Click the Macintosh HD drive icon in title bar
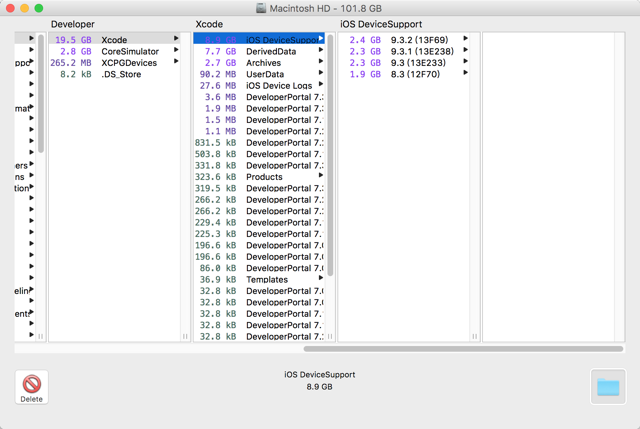Image resolution: width=640 pixels, height=429 pixels. 261,8
